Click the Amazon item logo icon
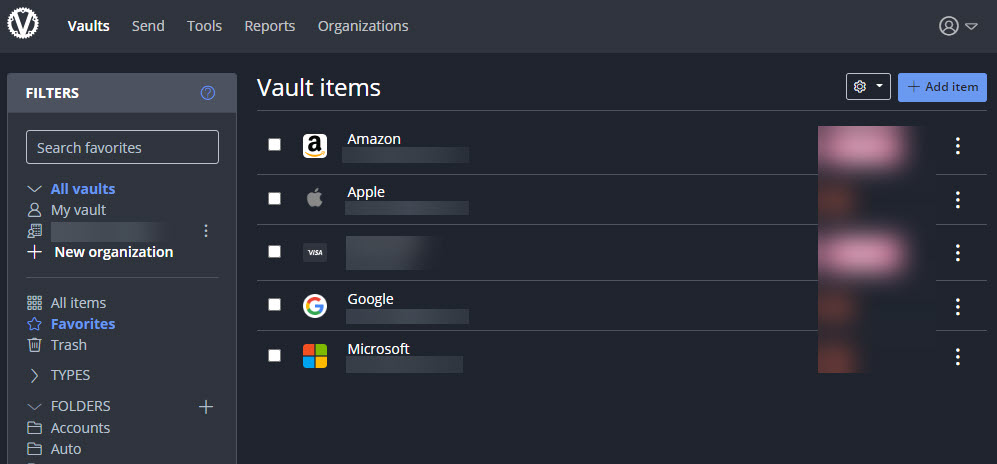The image size is (997, 464). pos(315,146)
